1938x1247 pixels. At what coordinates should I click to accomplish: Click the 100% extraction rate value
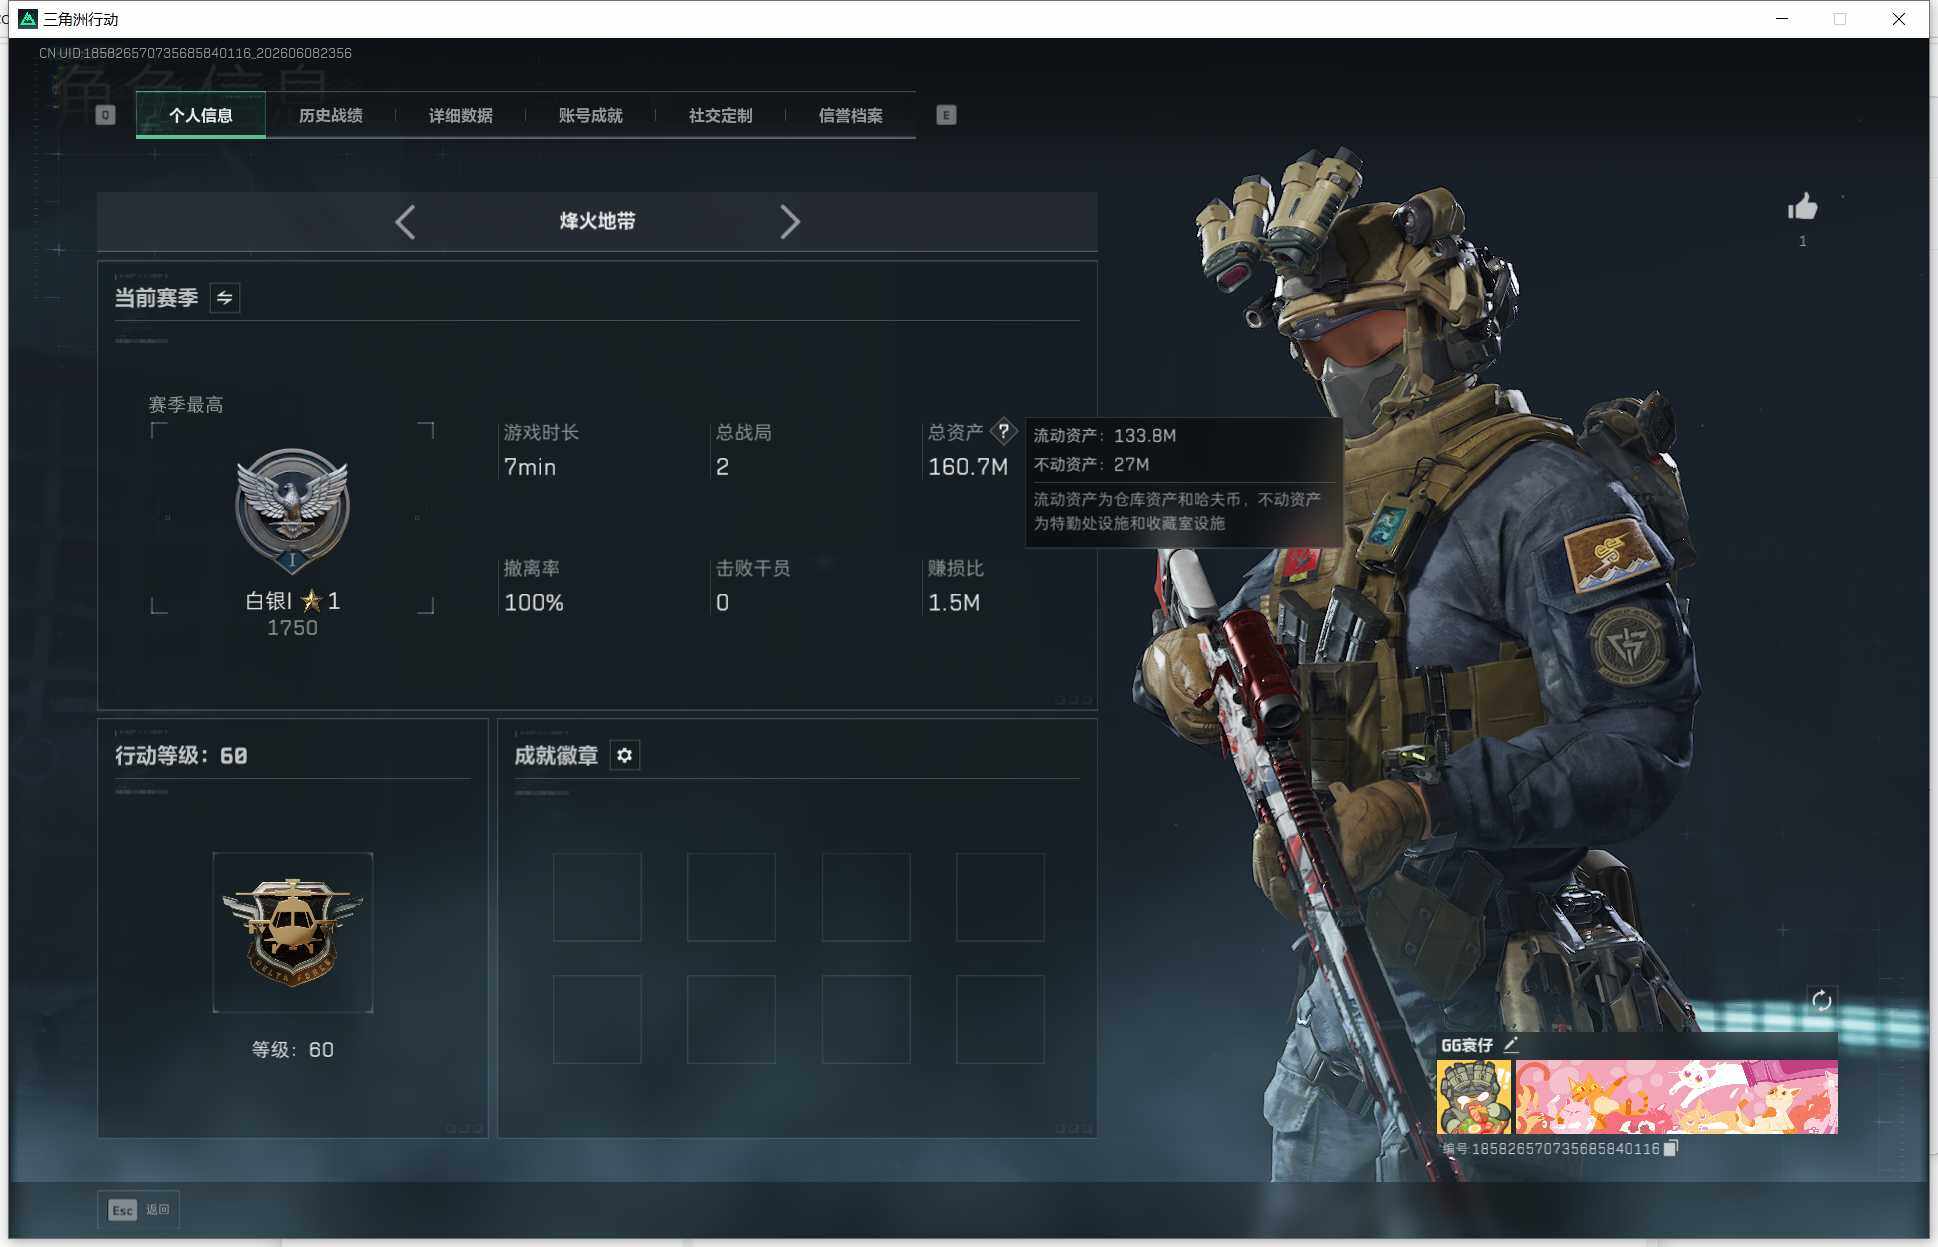(534, 603)
